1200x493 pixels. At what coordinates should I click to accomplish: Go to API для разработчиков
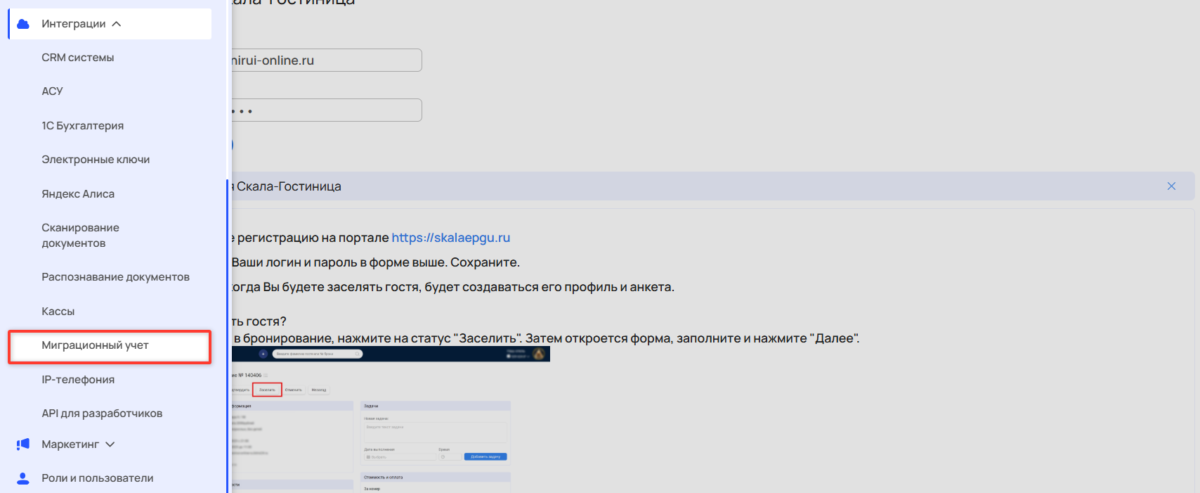pos(102,414)
